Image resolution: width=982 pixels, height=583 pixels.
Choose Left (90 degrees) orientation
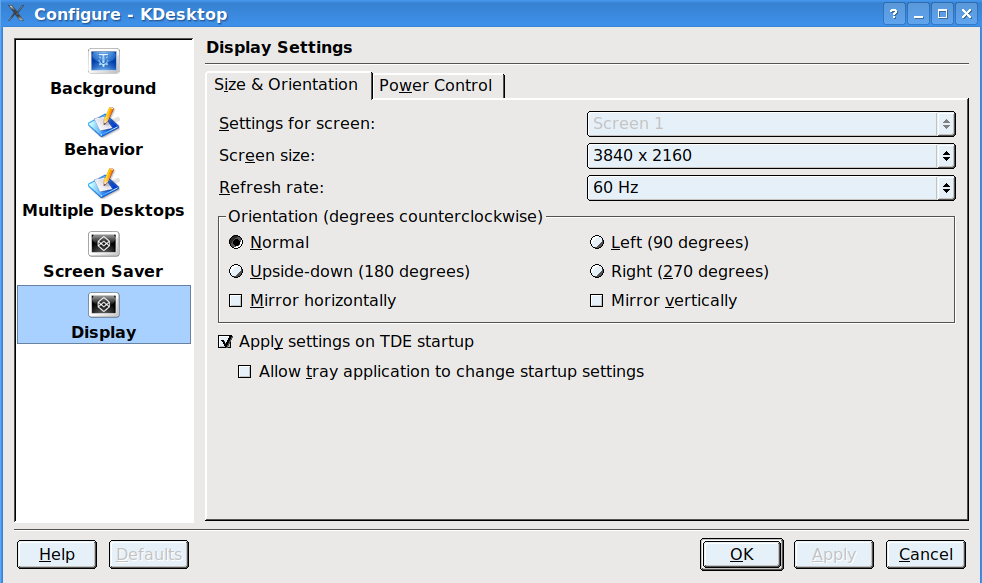(x=597, y=242)
